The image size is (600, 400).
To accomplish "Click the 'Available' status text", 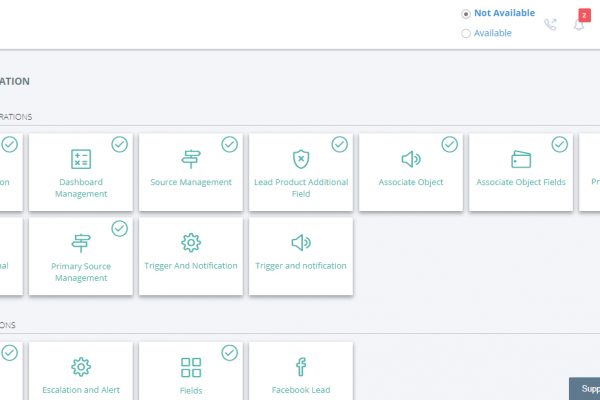I will [x=492, y=33].
